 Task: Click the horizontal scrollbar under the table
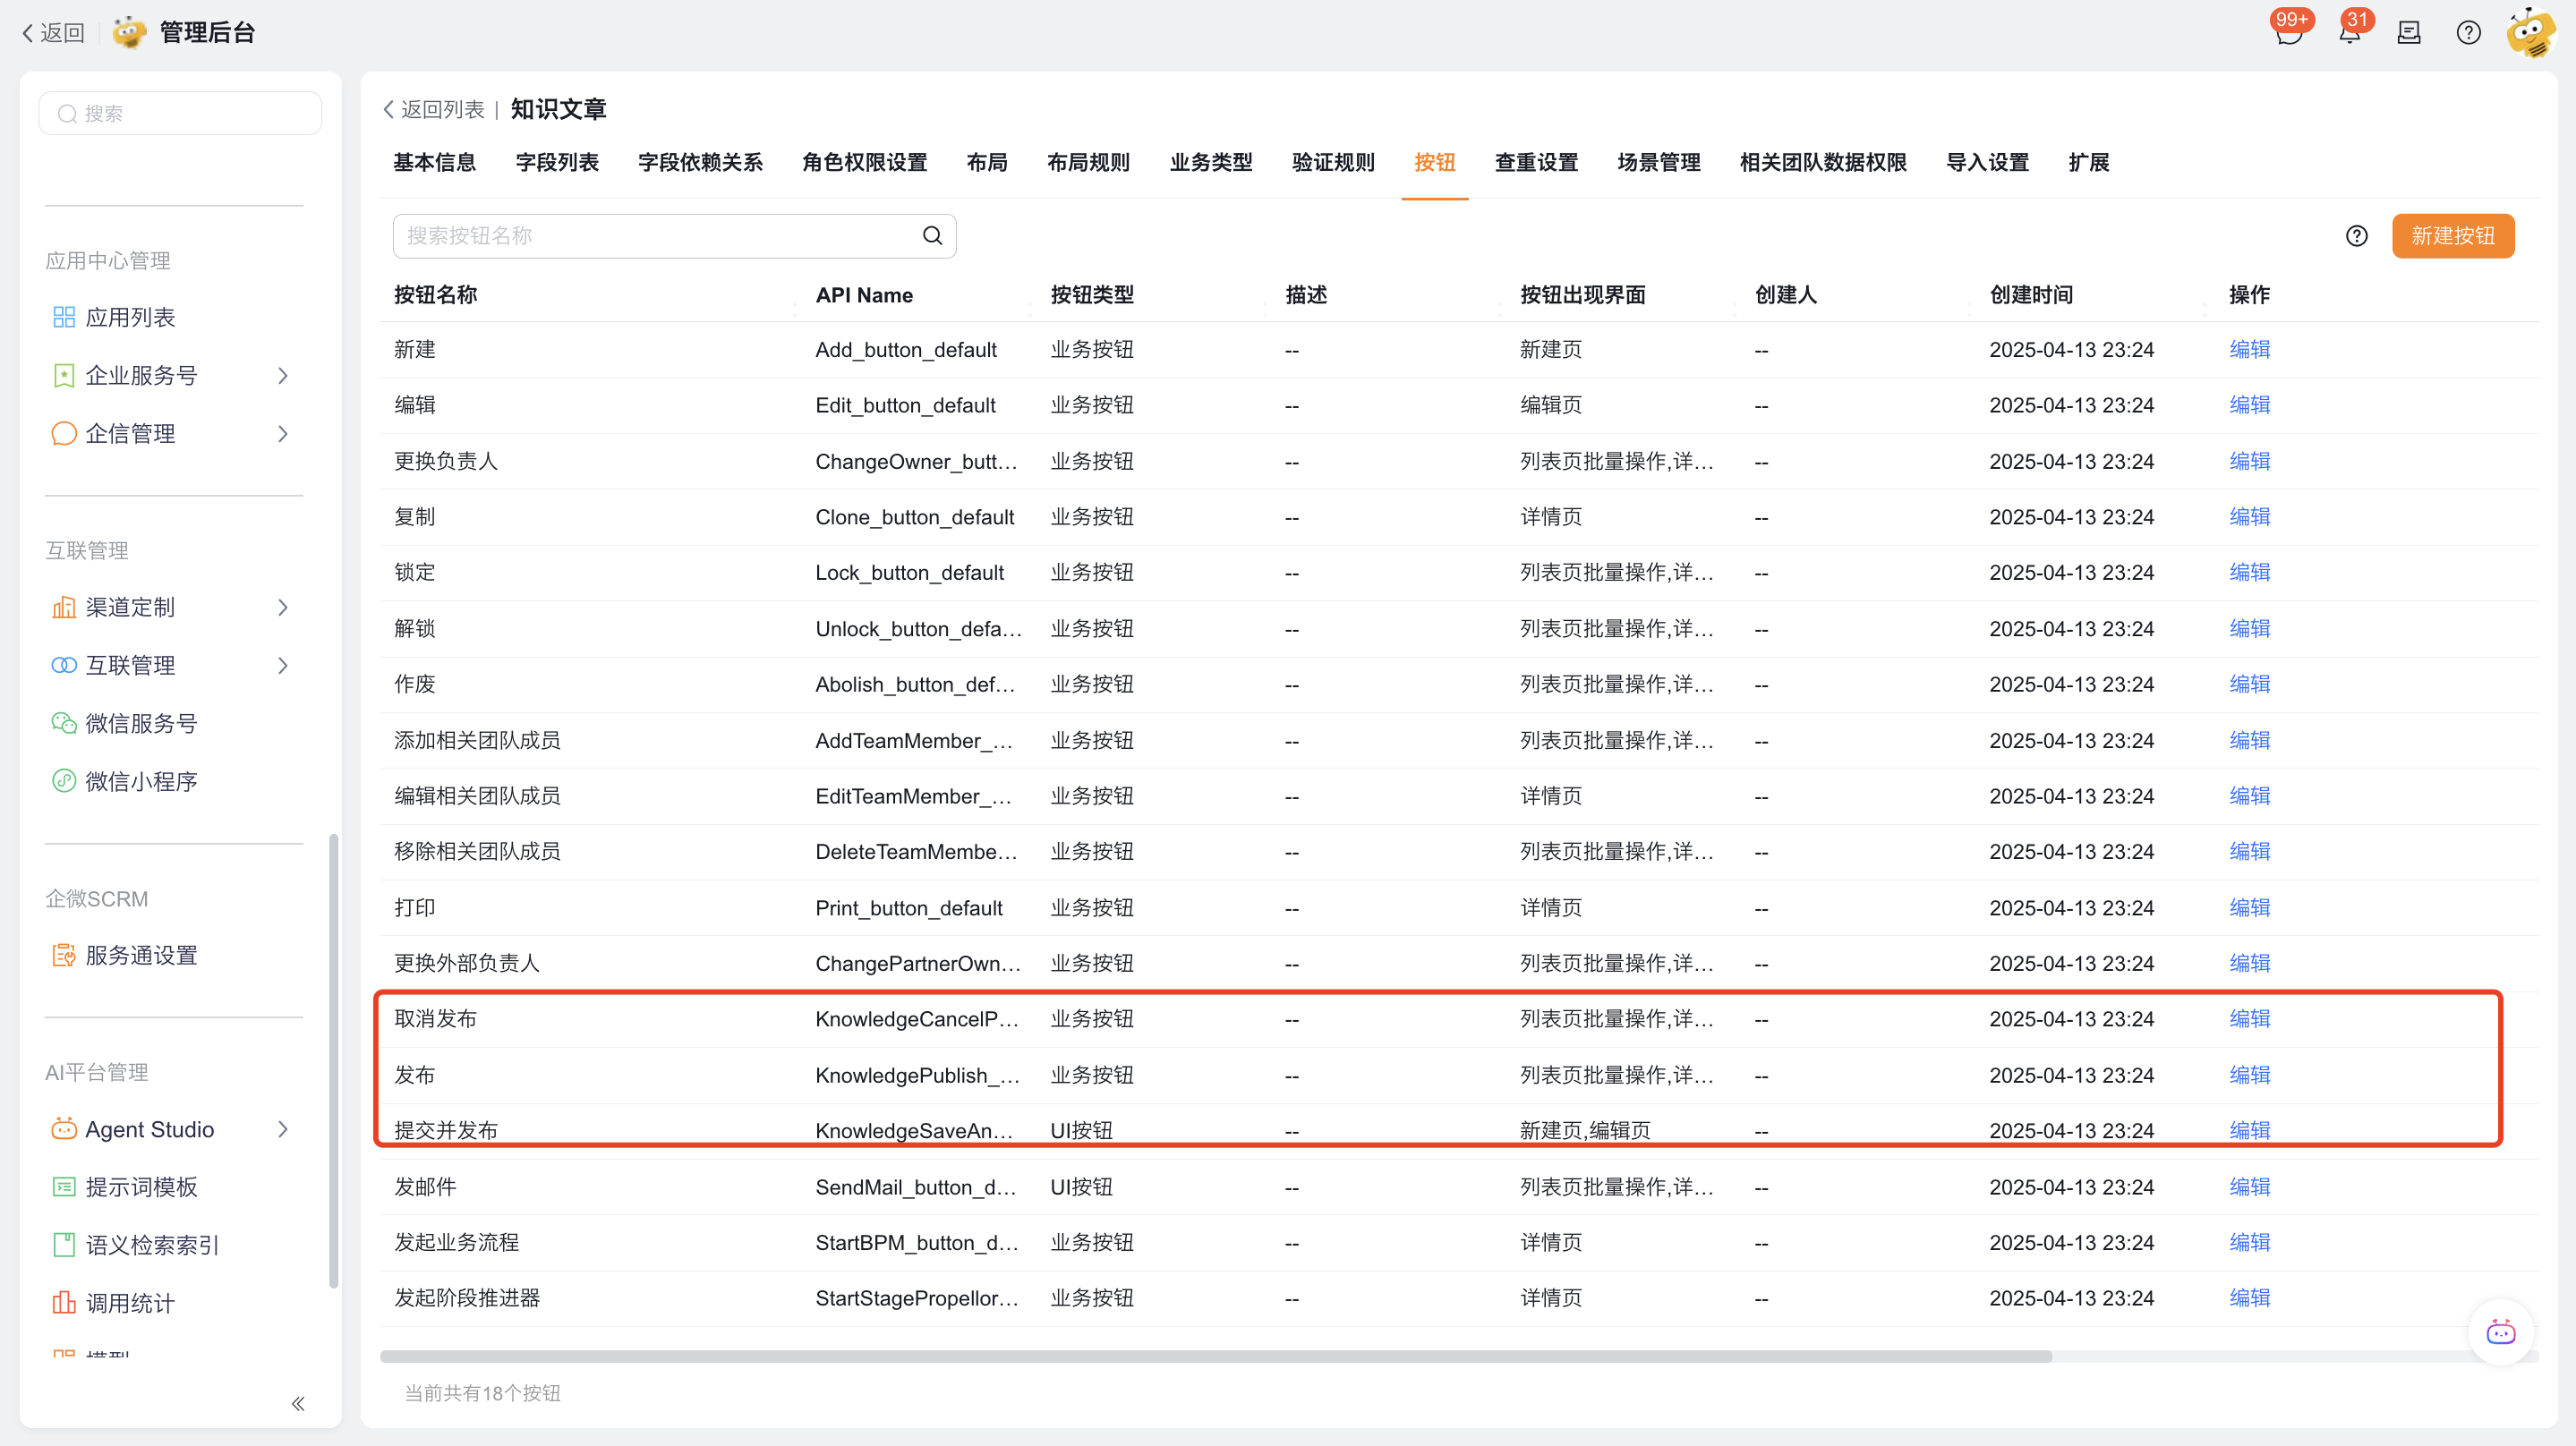1215,1357
